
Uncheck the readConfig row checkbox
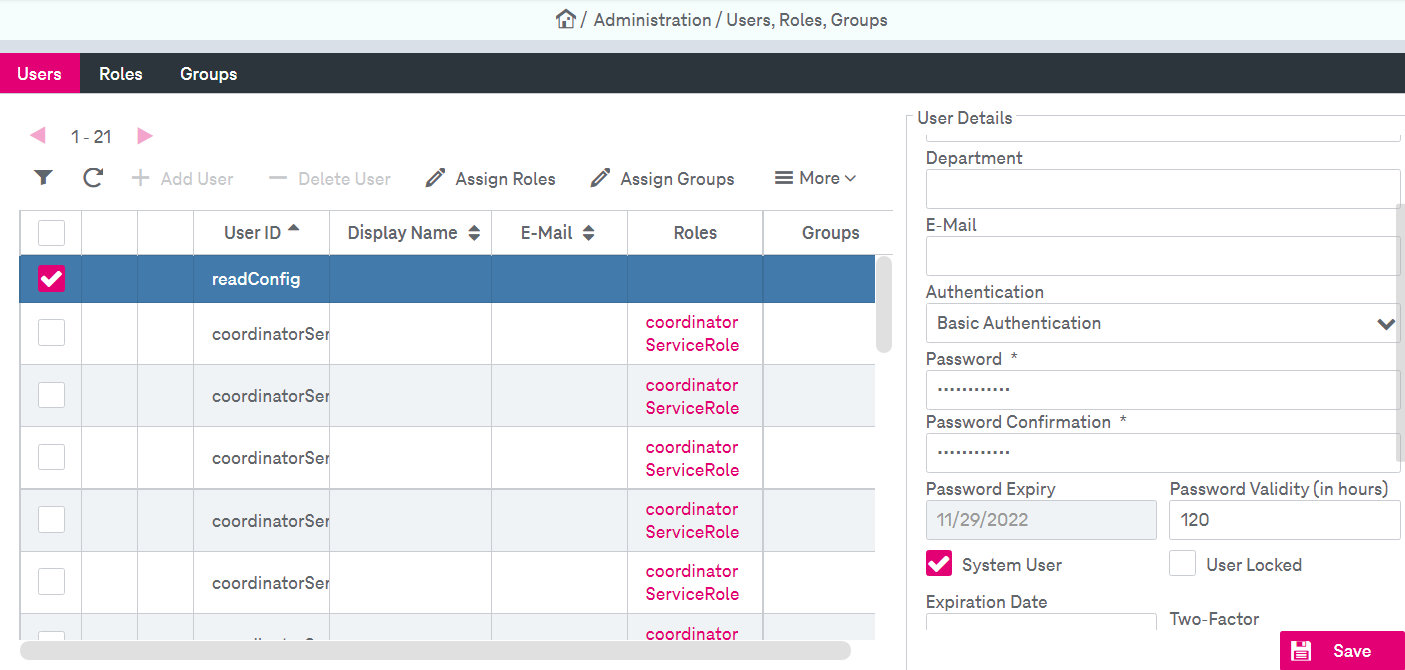point(51,279)
